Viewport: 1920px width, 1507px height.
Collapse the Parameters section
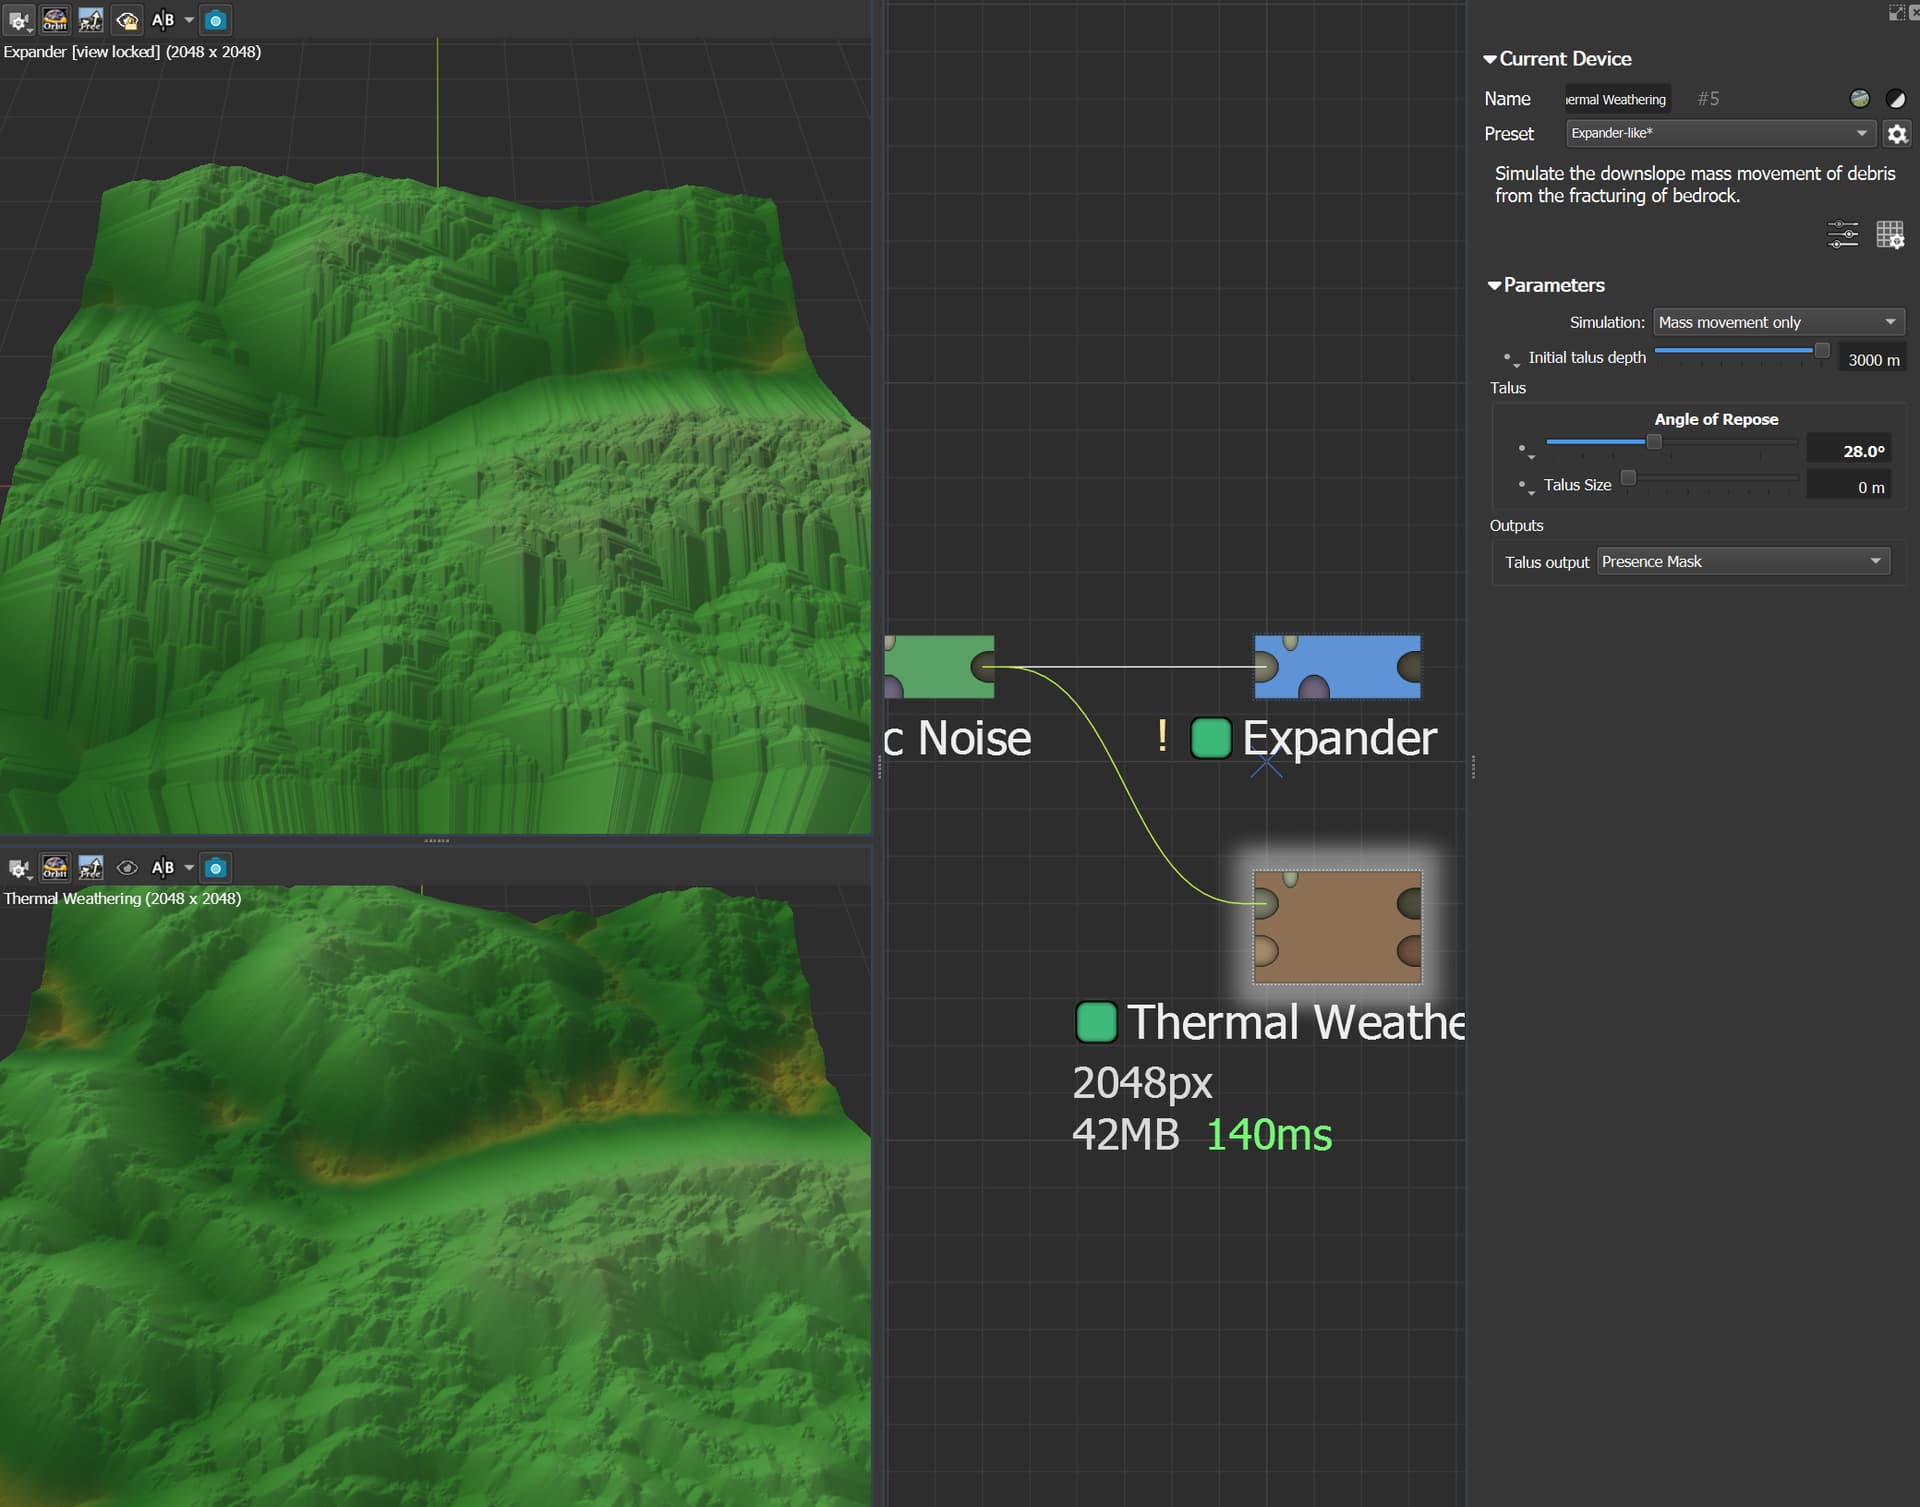1547,285
